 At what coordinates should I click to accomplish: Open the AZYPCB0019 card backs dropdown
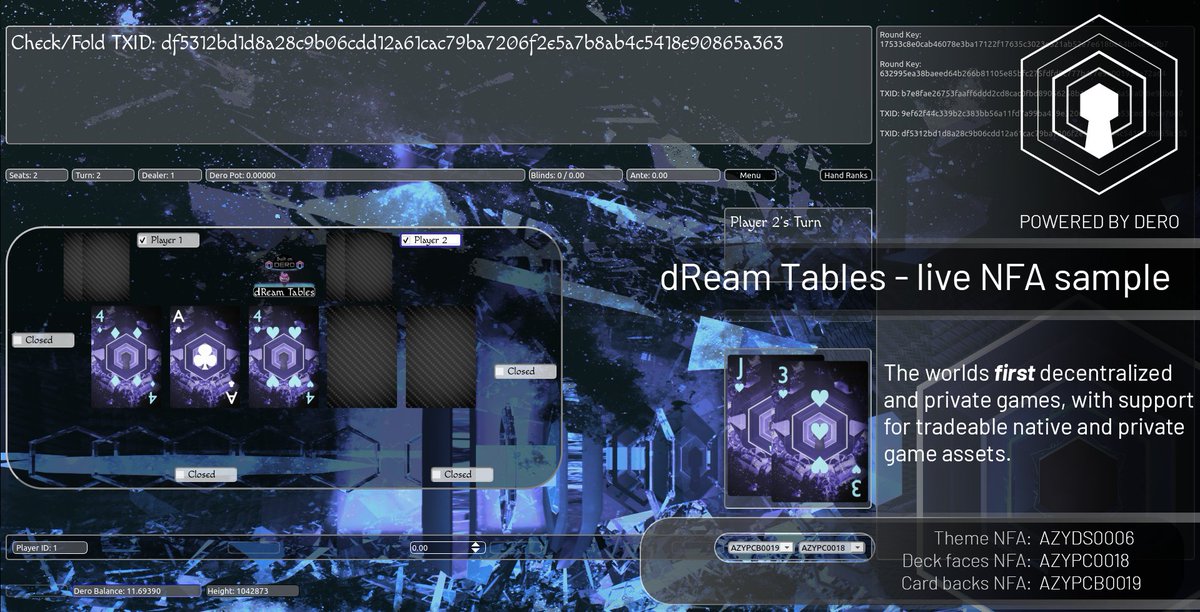coord(761,548)
